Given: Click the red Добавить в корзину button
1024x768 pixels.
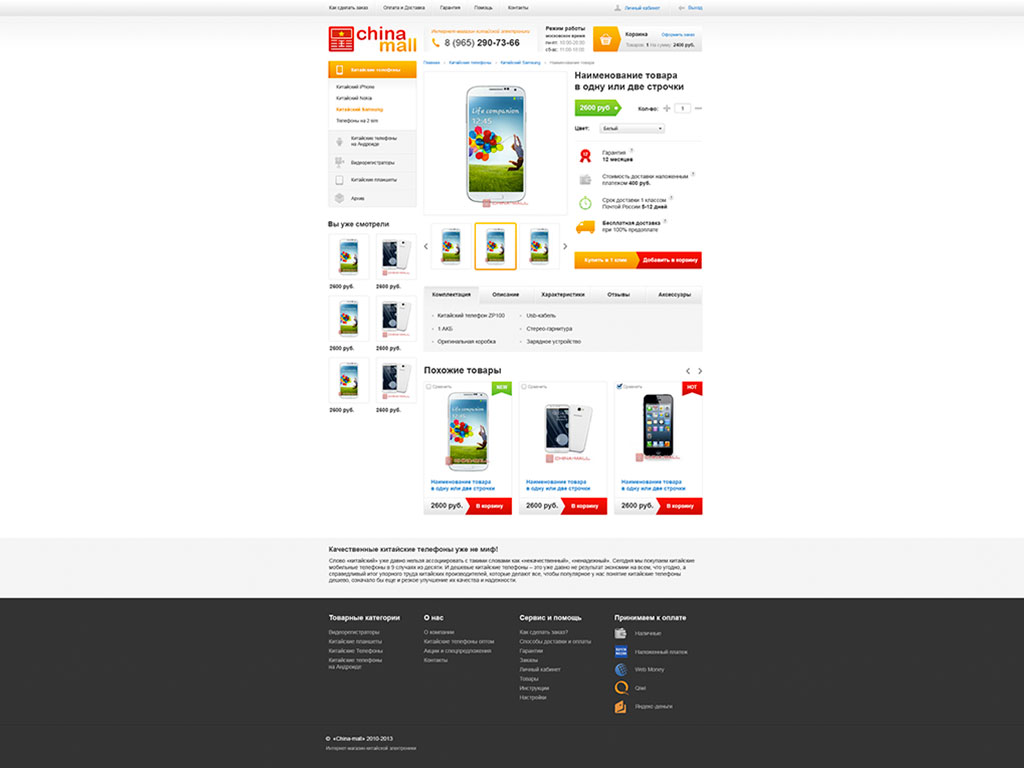Looking at the screenshot, I should pos(670,260).
